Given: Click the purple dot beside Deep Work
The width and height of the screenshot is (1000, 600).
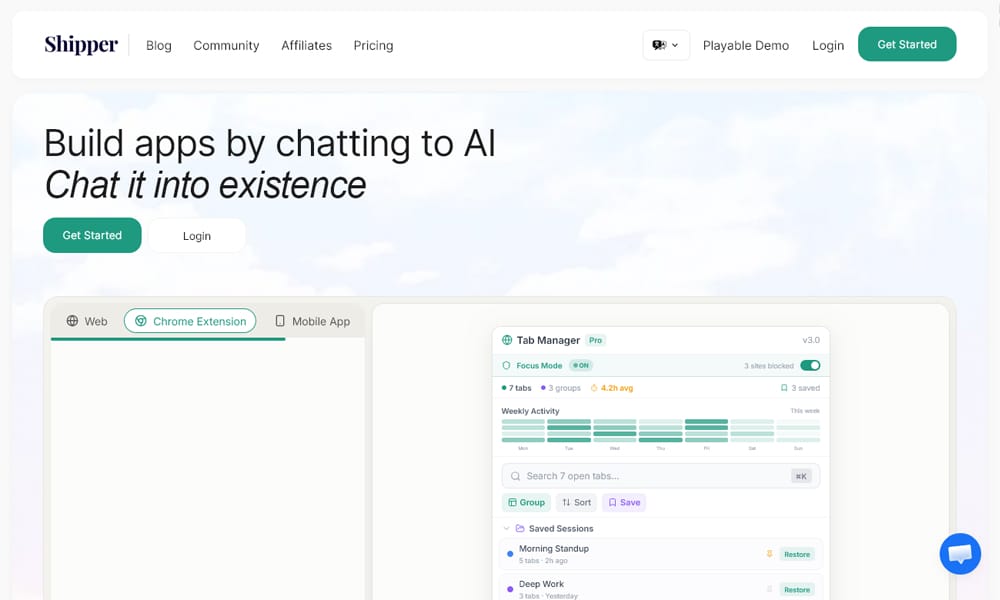Looking at the screenshot, I should (510, 589).
